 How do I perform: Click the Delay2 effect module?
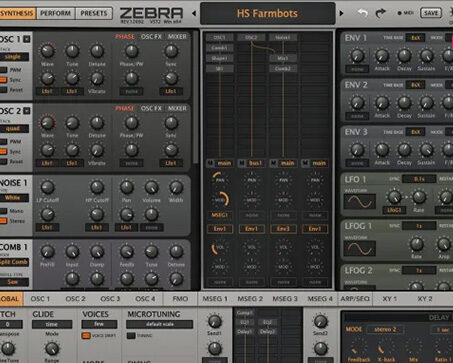[267, 332]
